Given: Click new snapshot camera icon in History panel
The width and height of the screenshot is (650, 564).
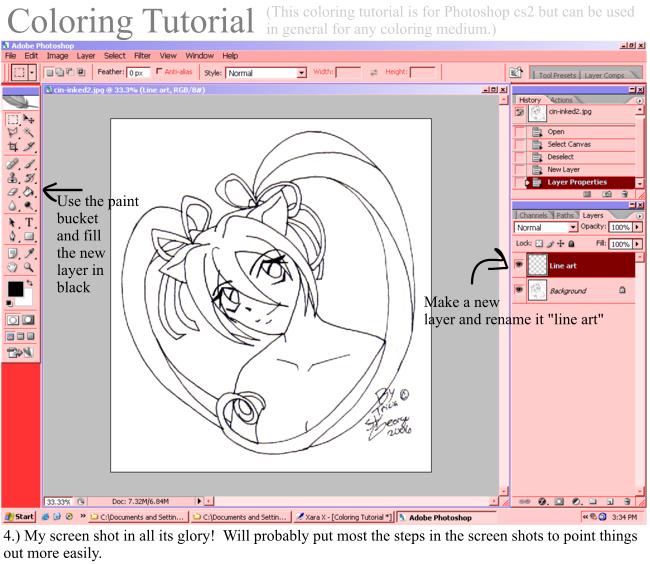Looking at the screenshot, I should coord(607,194).
